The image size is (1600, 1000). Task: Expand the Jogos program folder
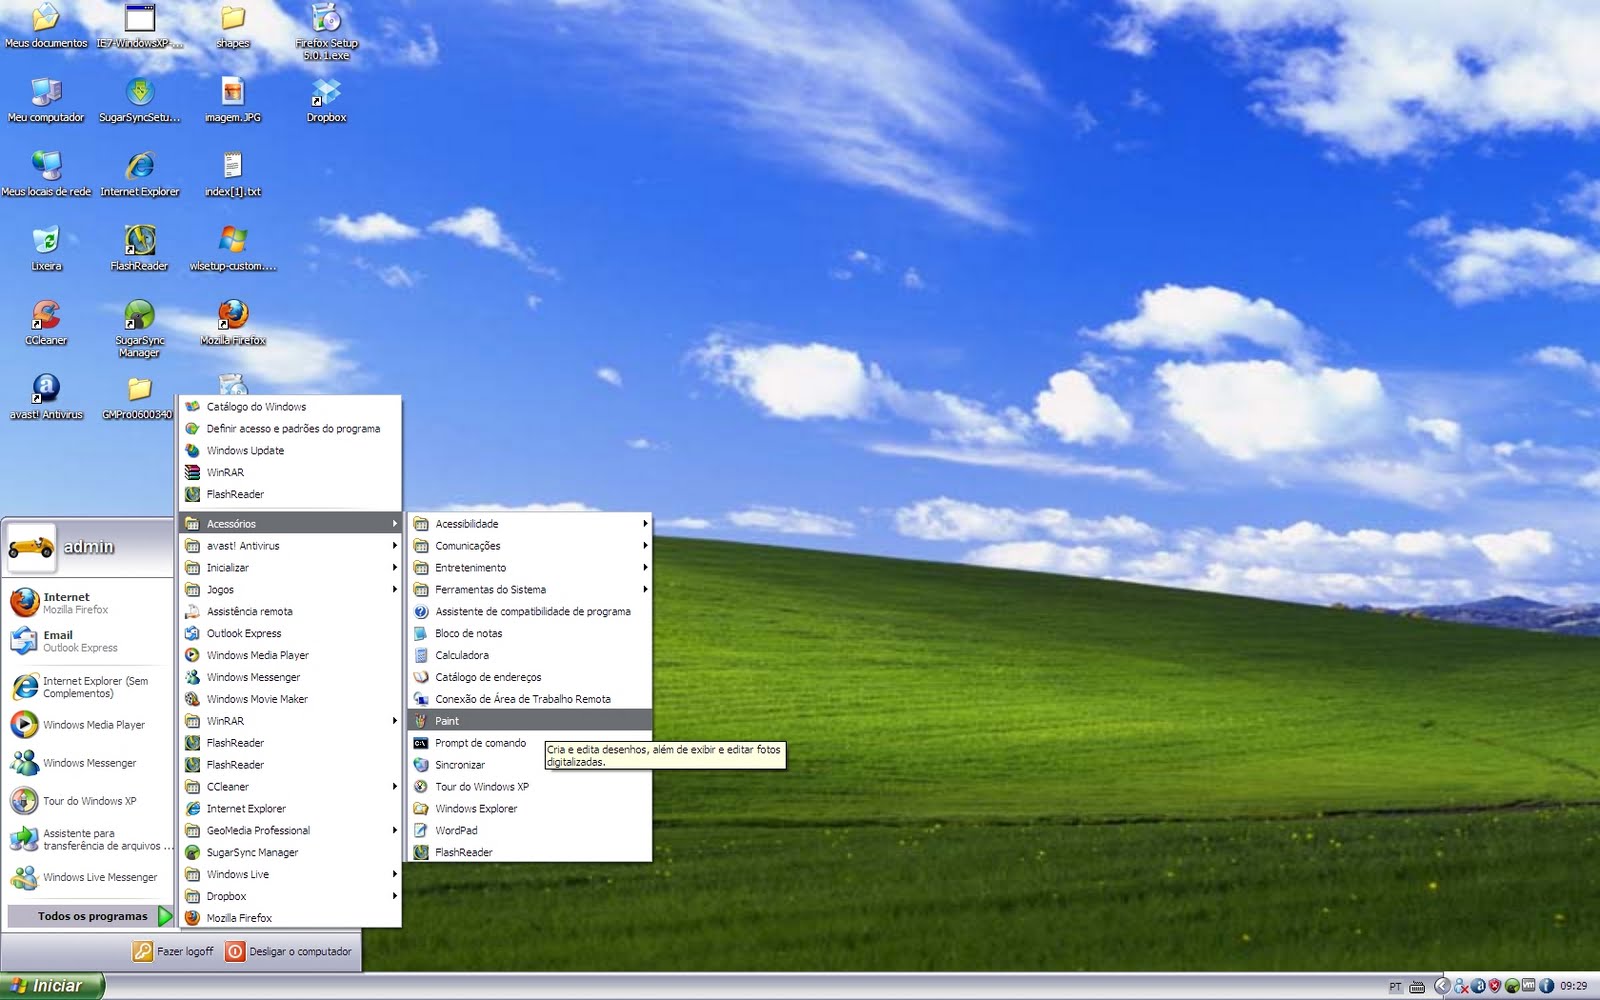click(290, 590)
